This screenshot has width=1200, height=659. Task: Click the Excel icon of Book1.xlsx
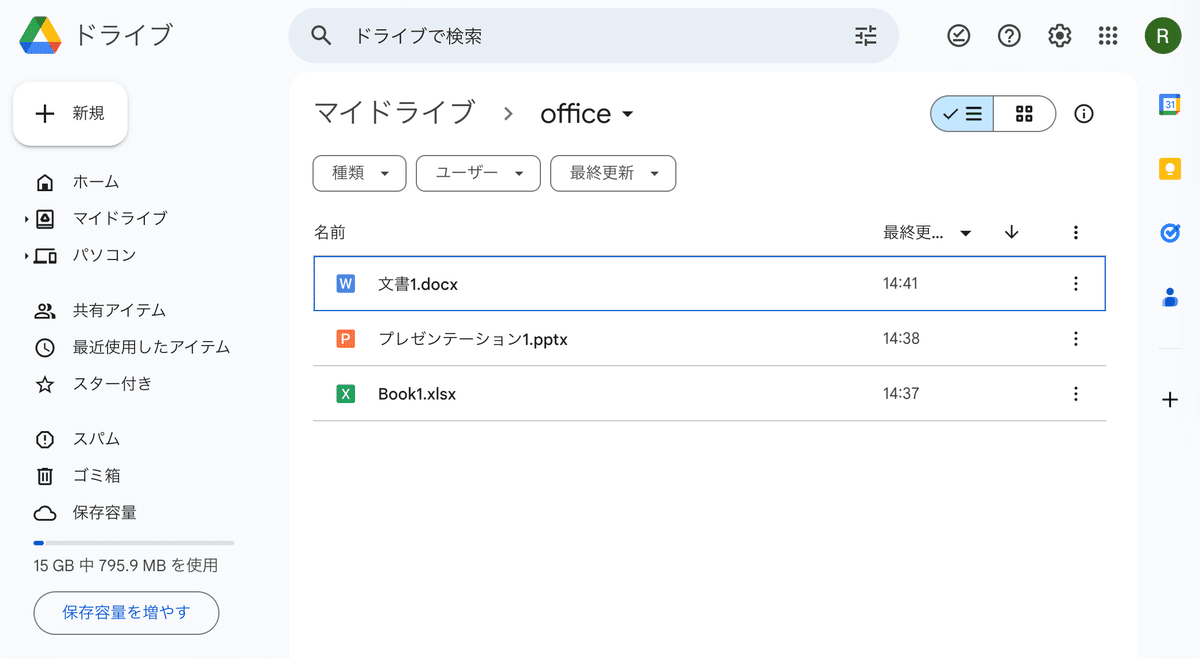click(346, 394)
